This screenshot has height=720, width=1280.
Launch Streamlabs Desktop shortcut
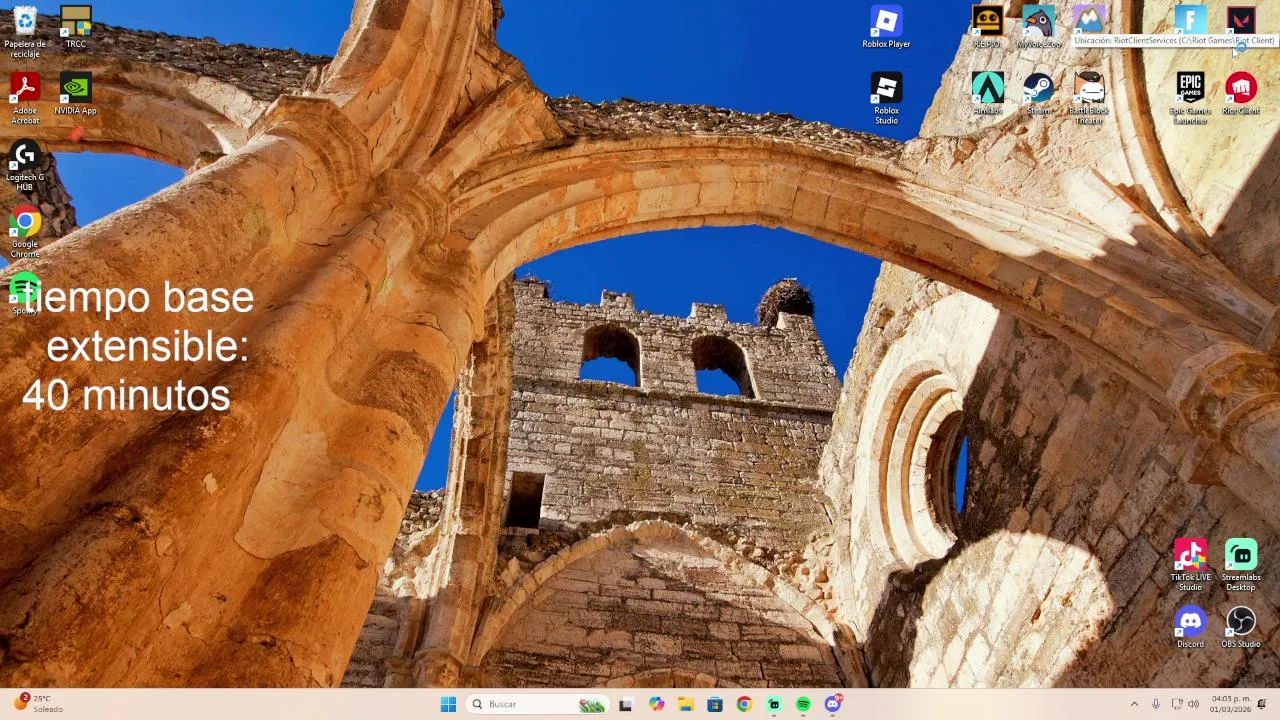click(x=1241, y=566)
